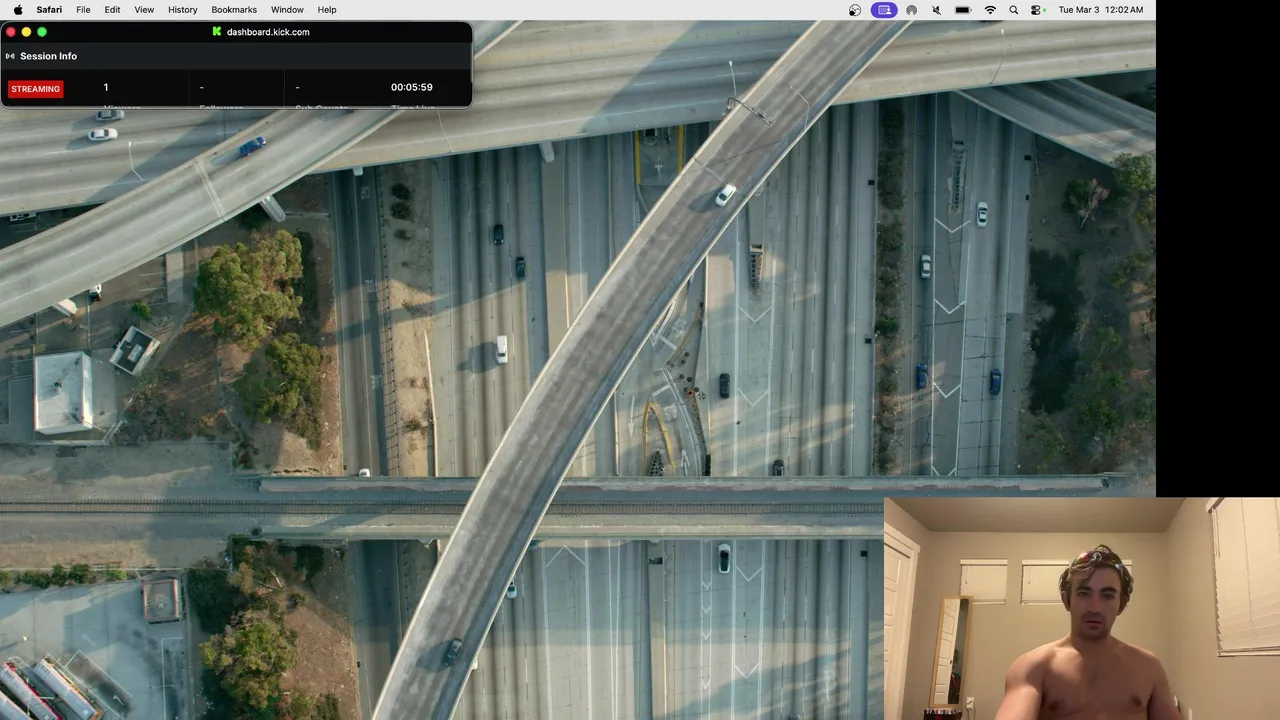Image resolution: width=1280 pixels, height=720 pixels.
Task: Open Control Center icon
Action: point(1037,10)
